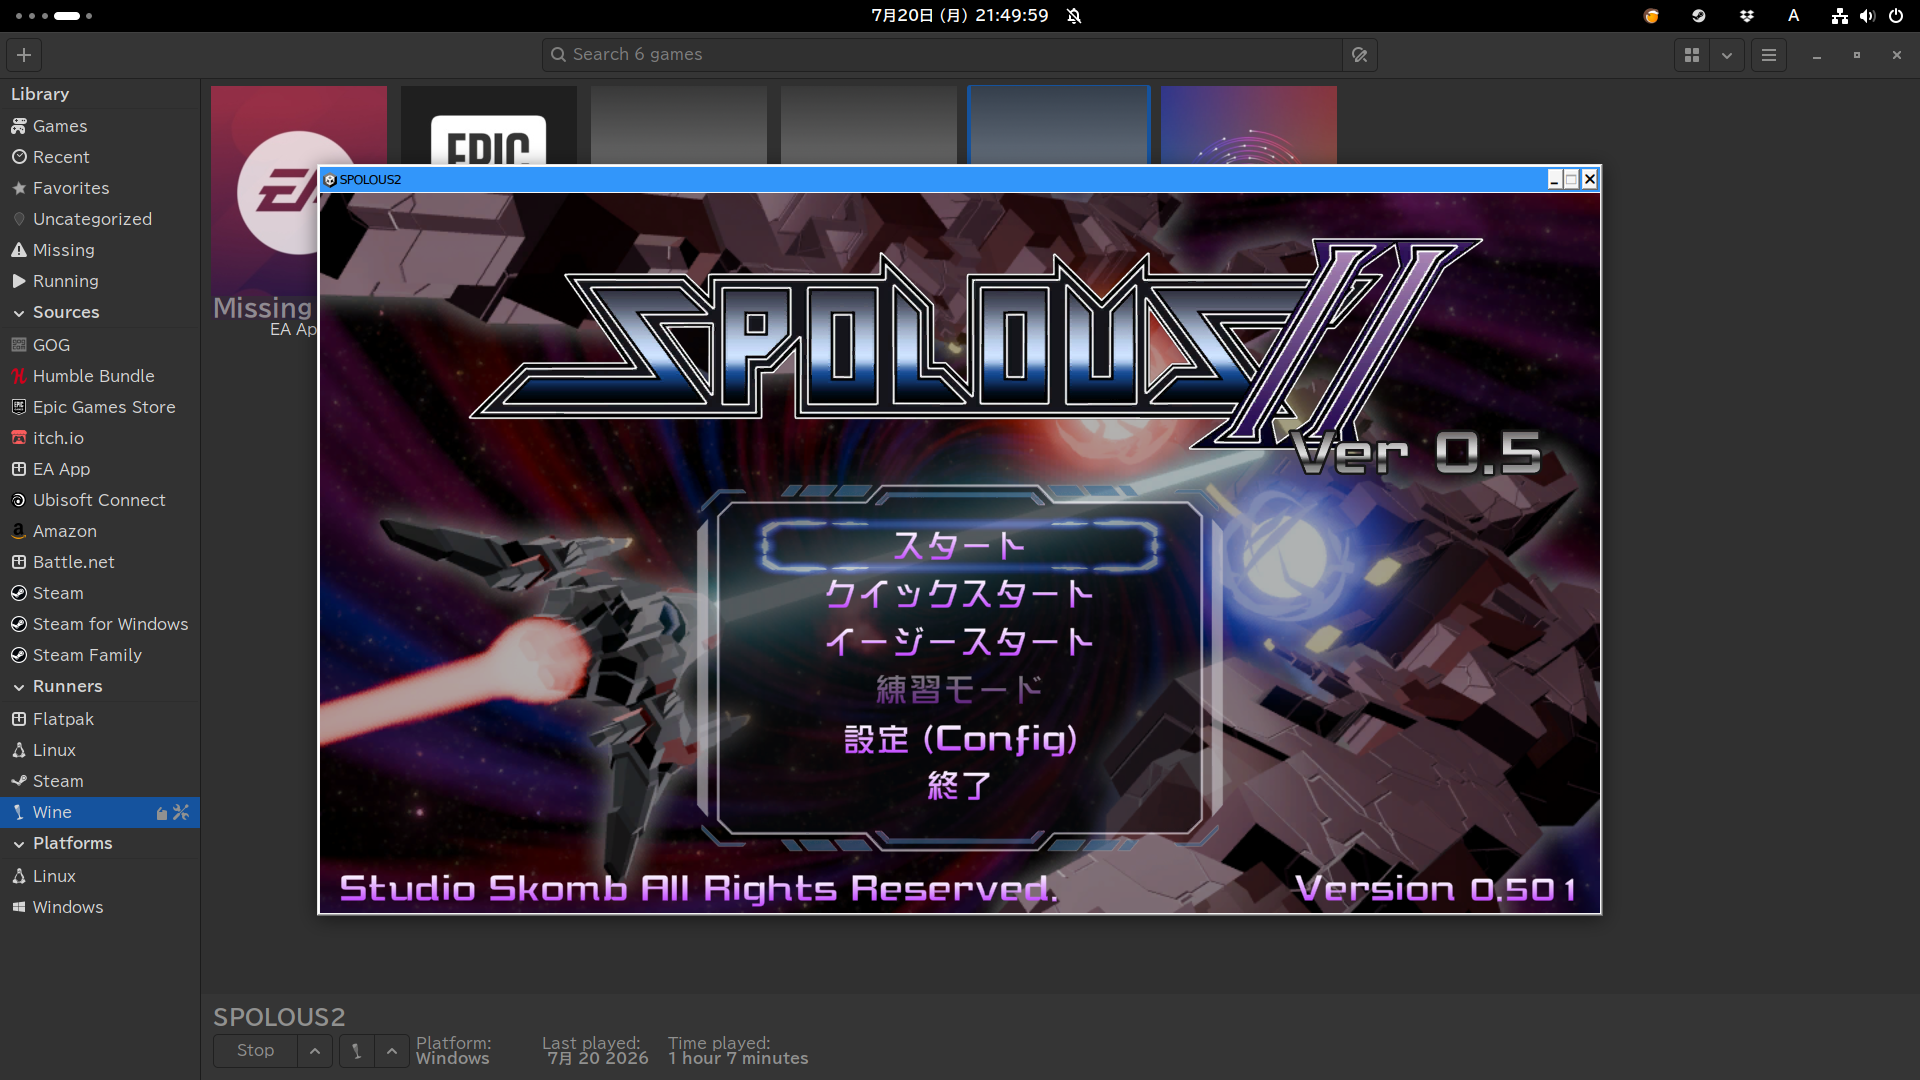The width and height of the screenshot is (1920, 1080).
Task: Click the Wine glass icon in sidebar
Action: tap(18, 812)
